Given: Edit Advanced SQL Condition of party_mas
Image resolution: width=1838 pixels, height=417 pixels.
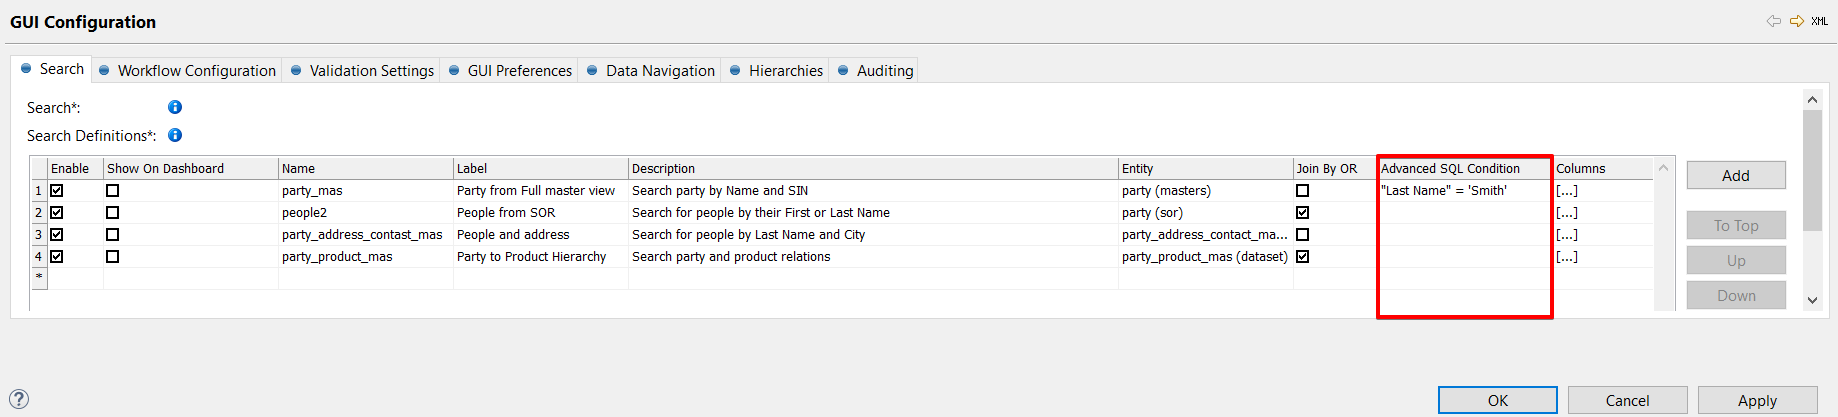Looking at the screenshot, I should coord(1462,190).
